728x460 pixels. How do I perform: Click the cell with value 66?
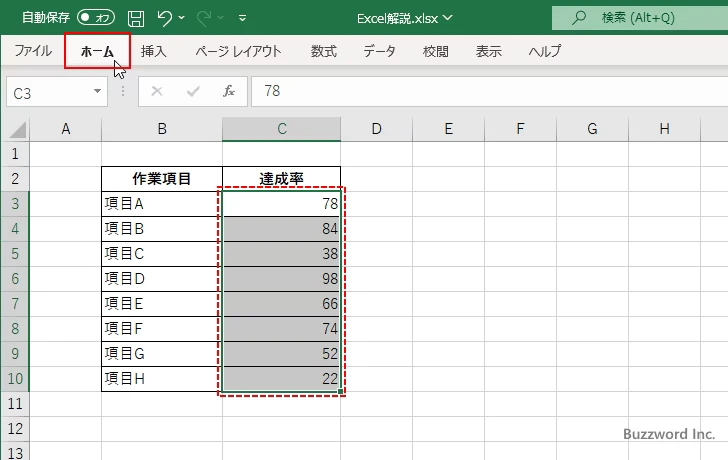point(281,304)
